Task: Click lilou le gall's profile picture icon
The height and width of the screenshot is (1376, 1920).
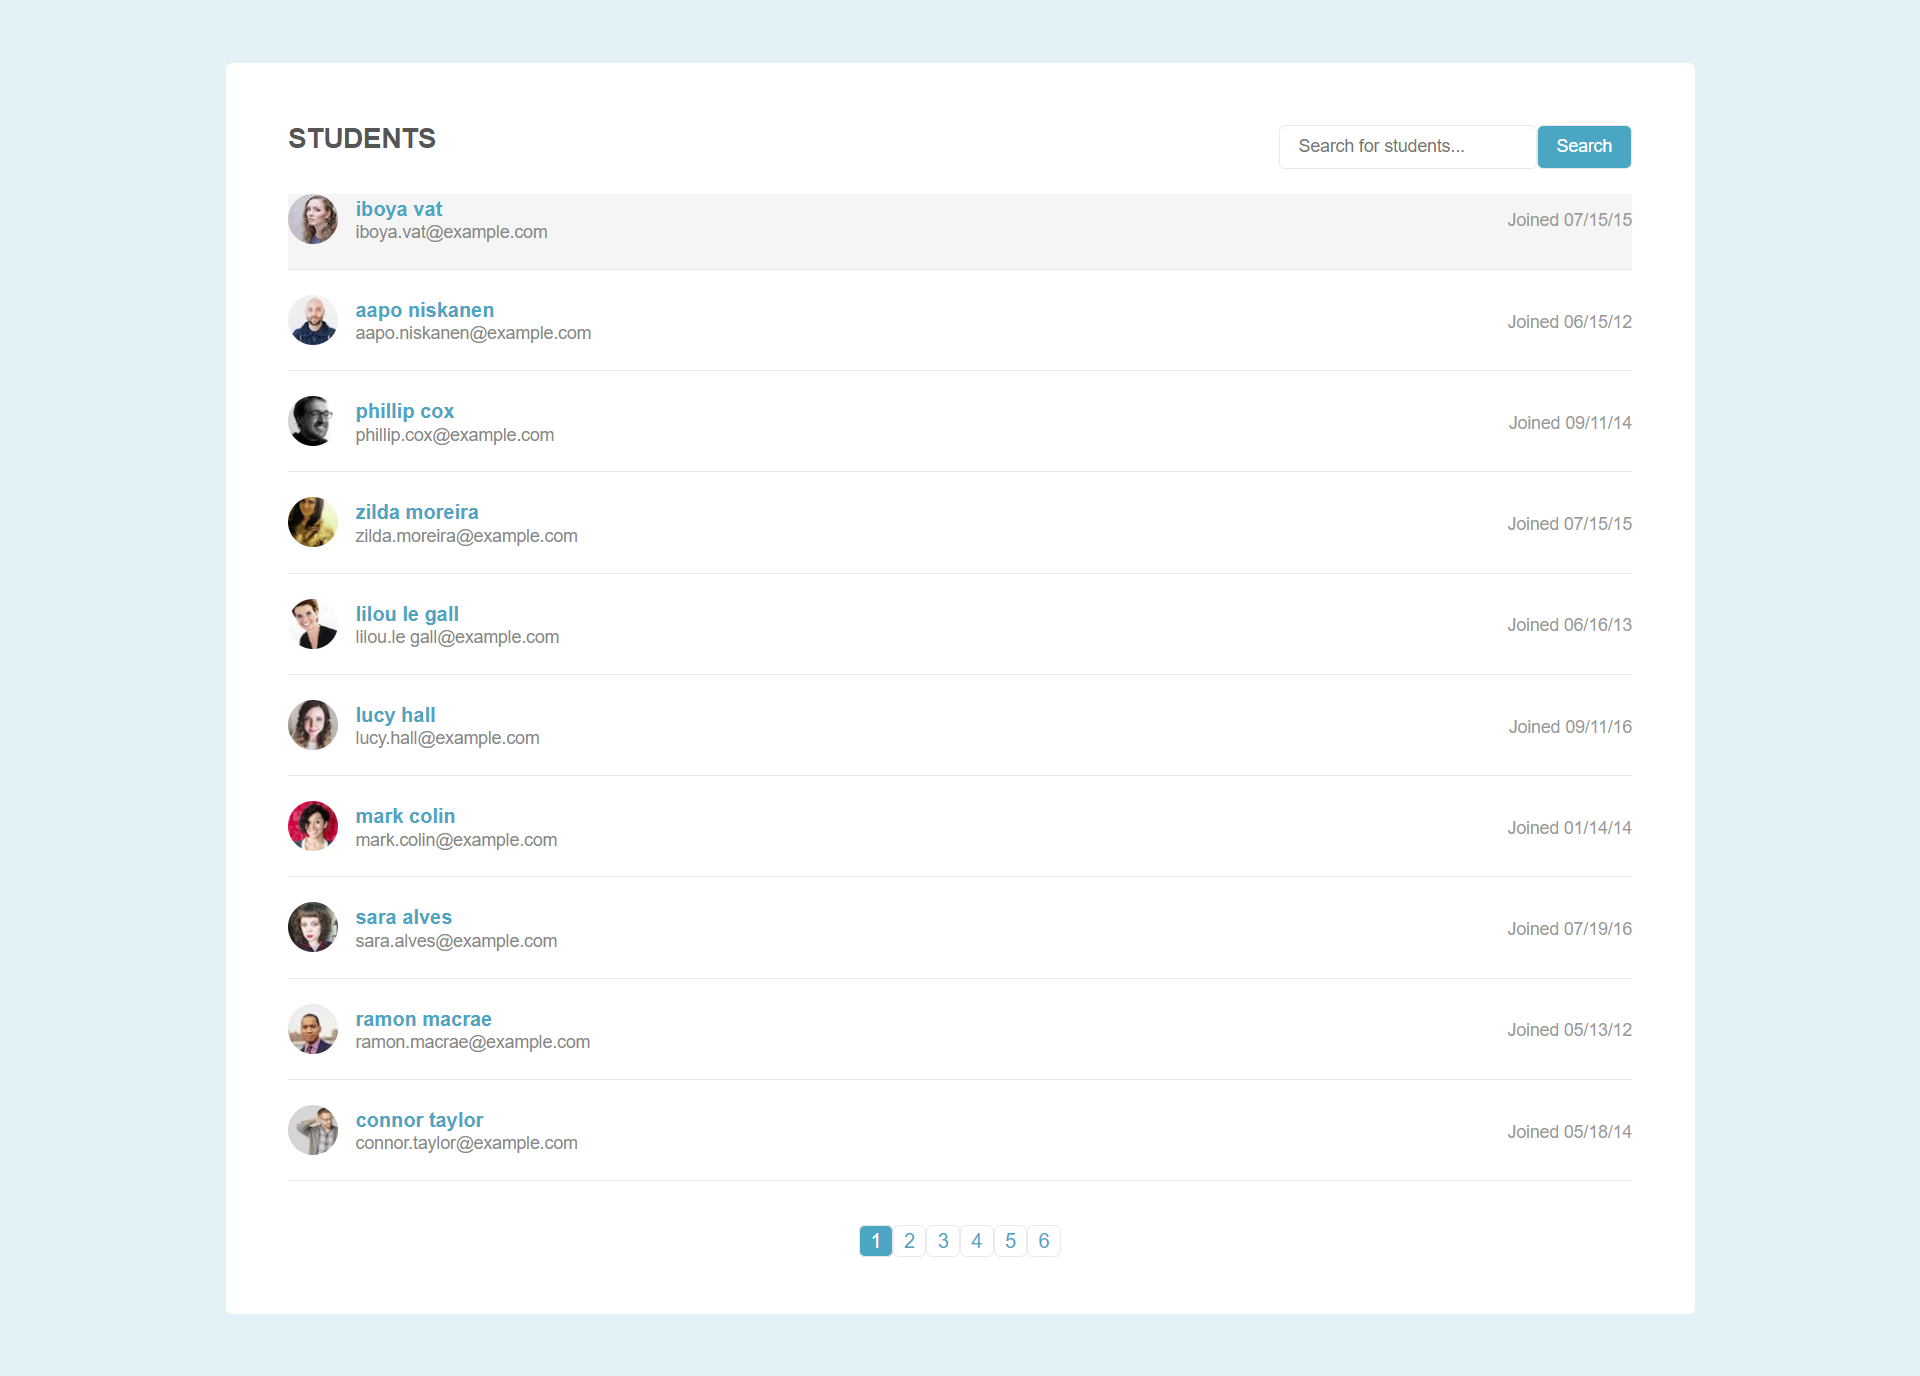Action: (313, 622)
